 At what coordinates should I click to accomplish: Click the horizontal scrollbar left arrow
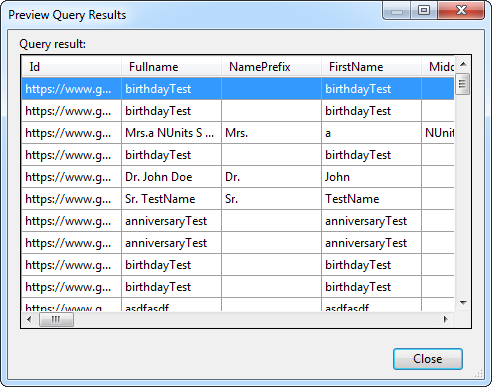point(29,319)
